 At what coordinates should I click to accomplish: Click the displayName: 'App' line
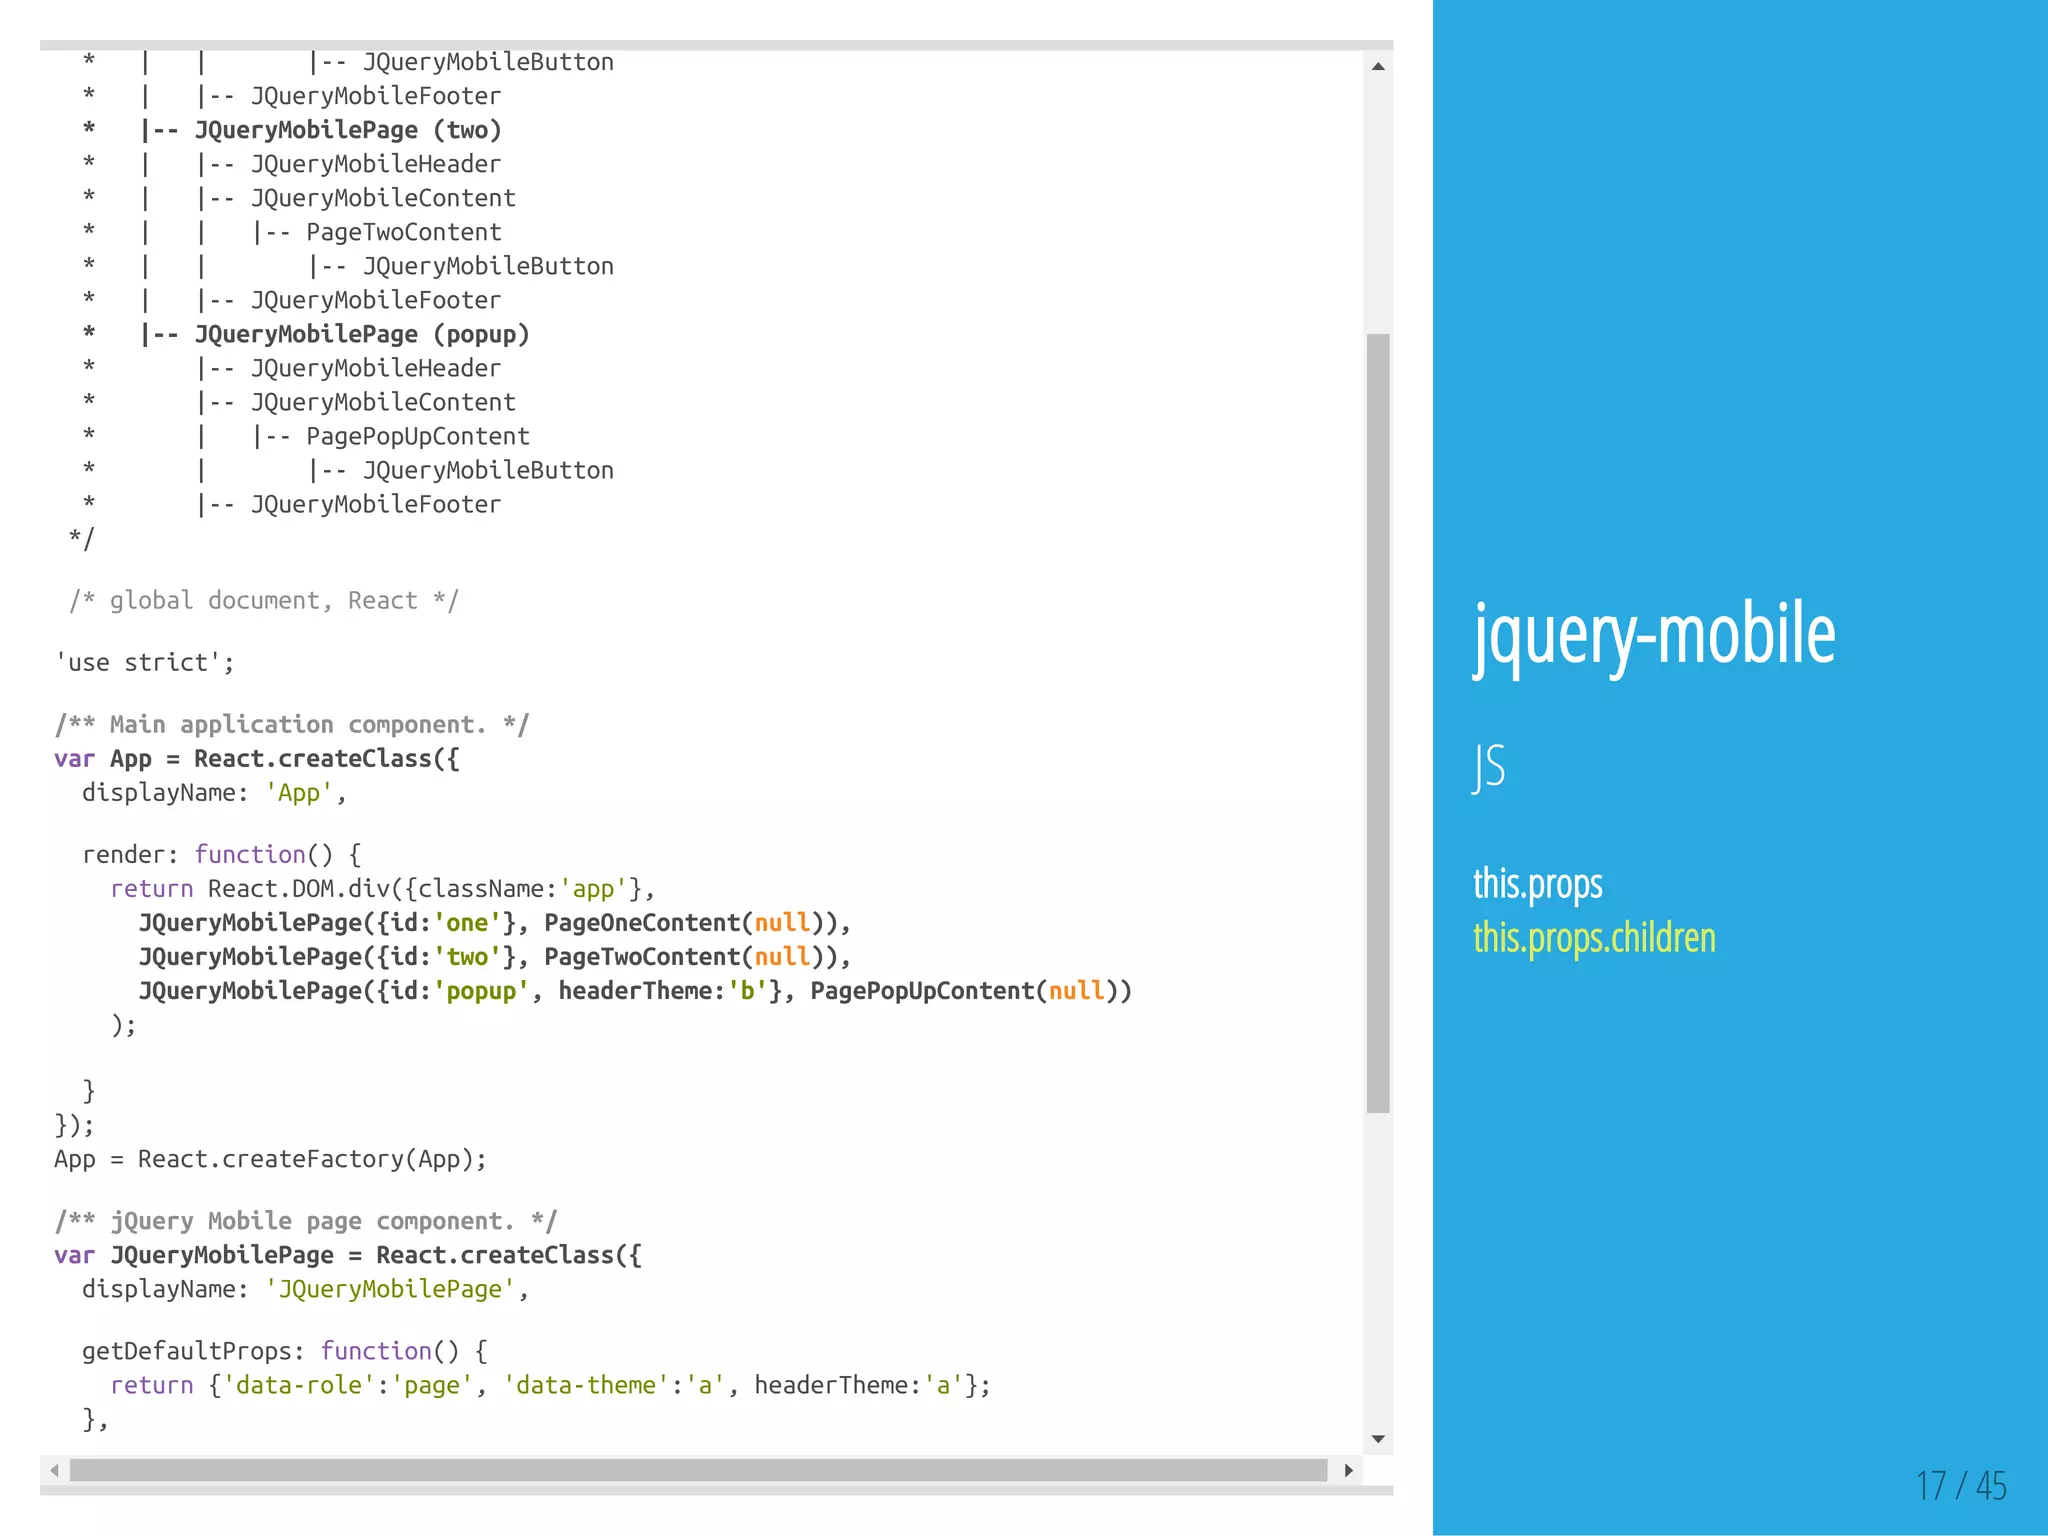pos(214,792)
